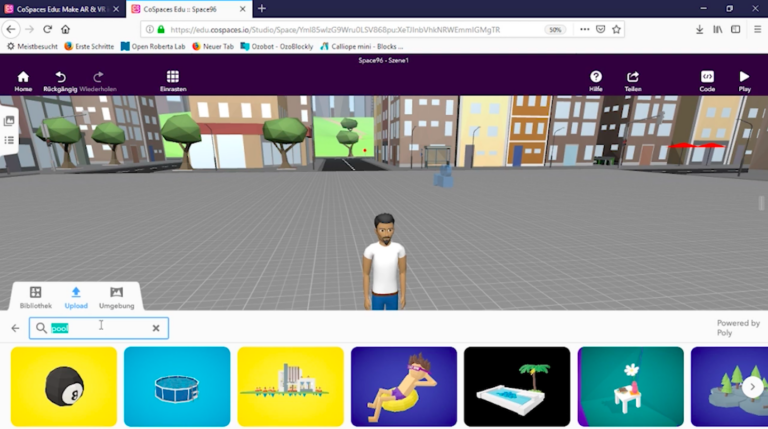Open the browser library icon
The width and height of the screenshot is (768, 429).
(x=718, y=29)
